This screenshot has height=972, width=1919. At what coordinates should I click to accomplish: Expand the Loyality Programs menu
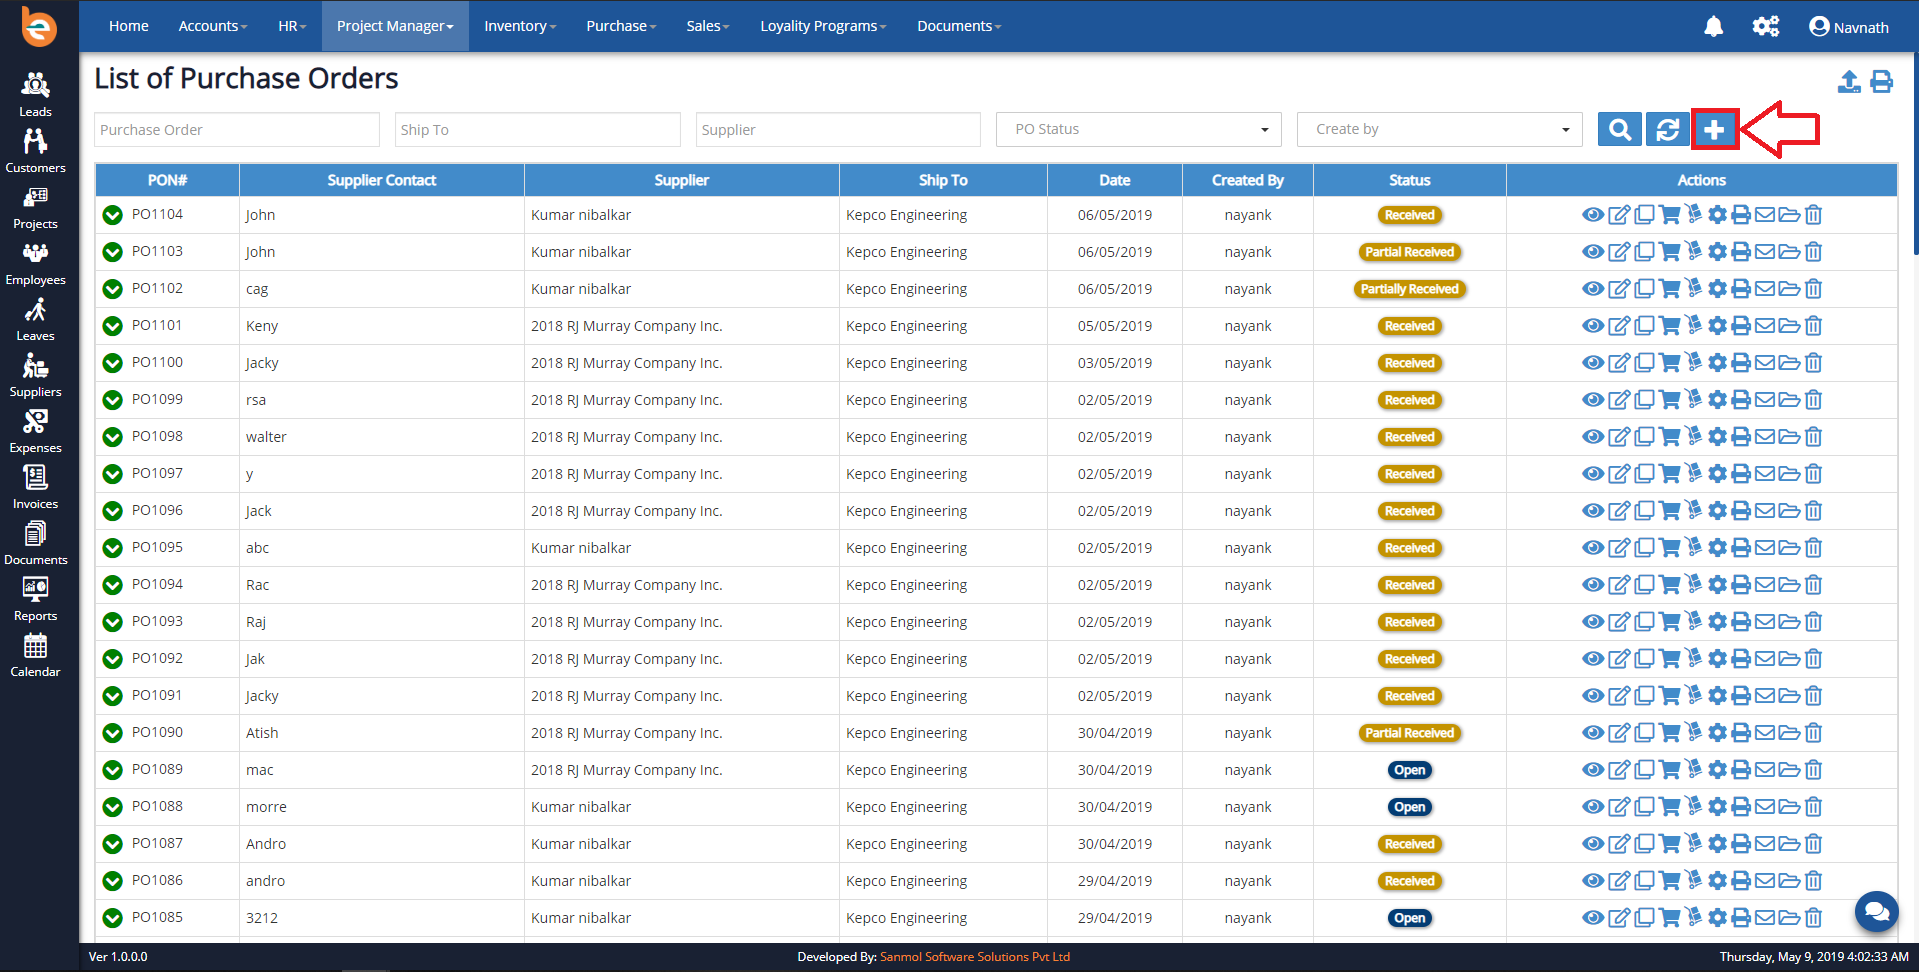(823, 26)
